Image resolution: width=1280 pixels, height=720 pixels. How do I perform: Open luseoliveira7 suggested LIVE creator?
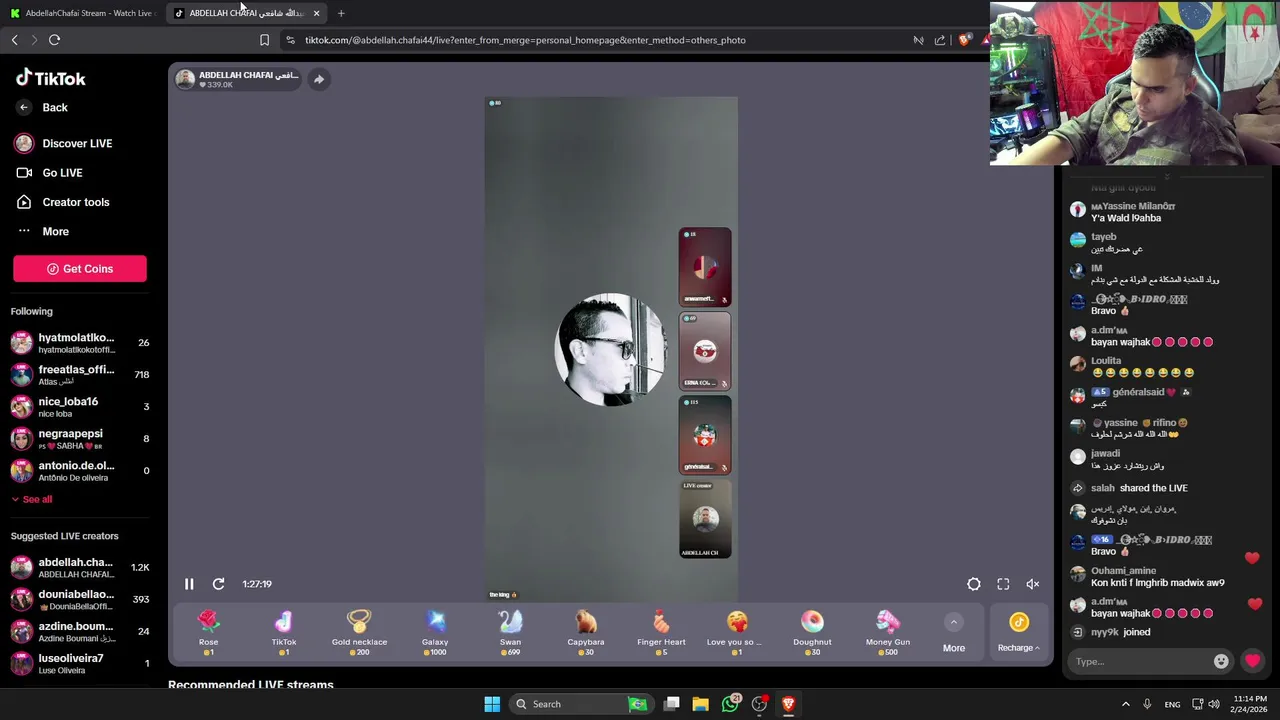tap(80, 664)
